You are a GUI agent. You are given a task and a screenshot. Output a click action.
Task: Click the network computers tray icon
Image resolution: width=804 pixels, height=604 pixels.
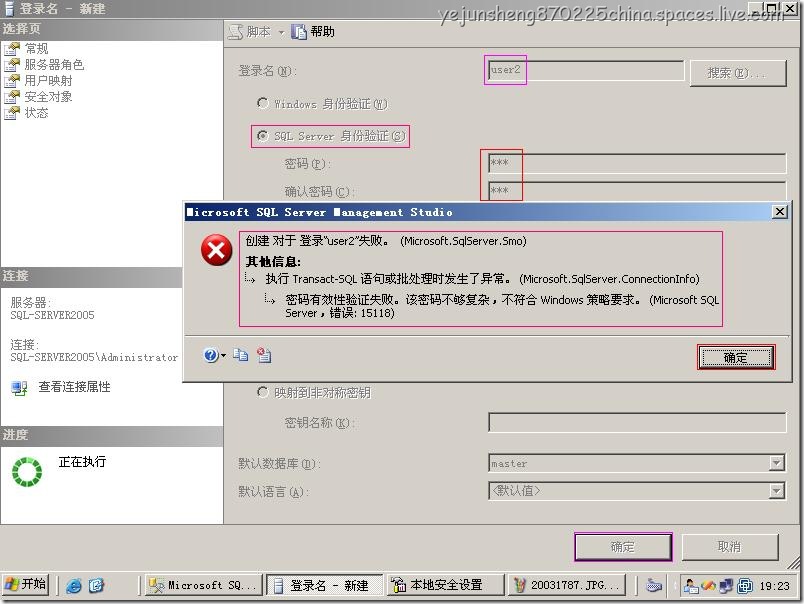point(726,585)
